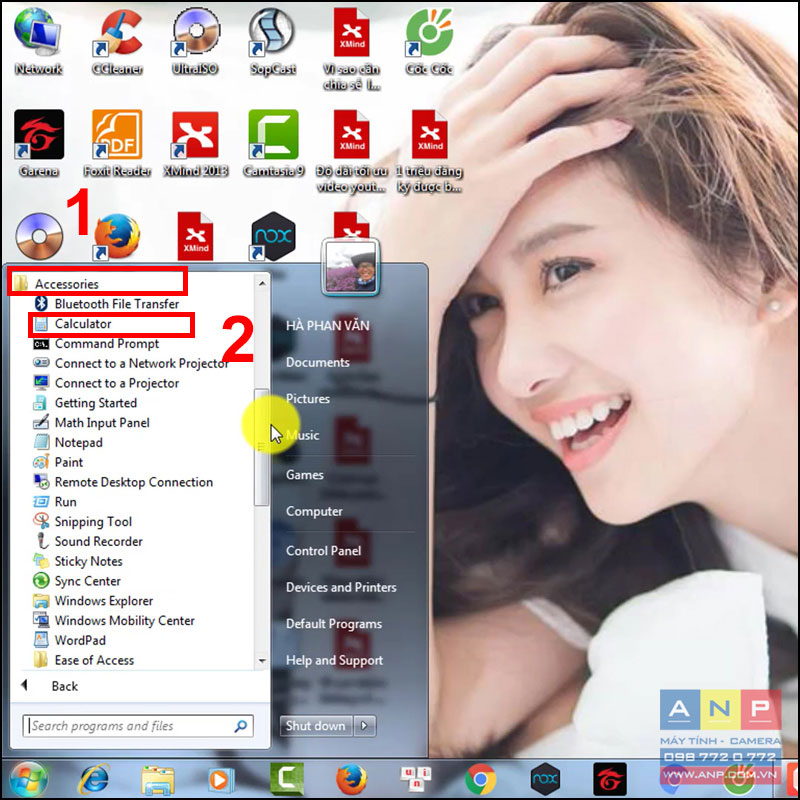
Task: Select the Firefox desktop shortcut
Action: point(117,237)
